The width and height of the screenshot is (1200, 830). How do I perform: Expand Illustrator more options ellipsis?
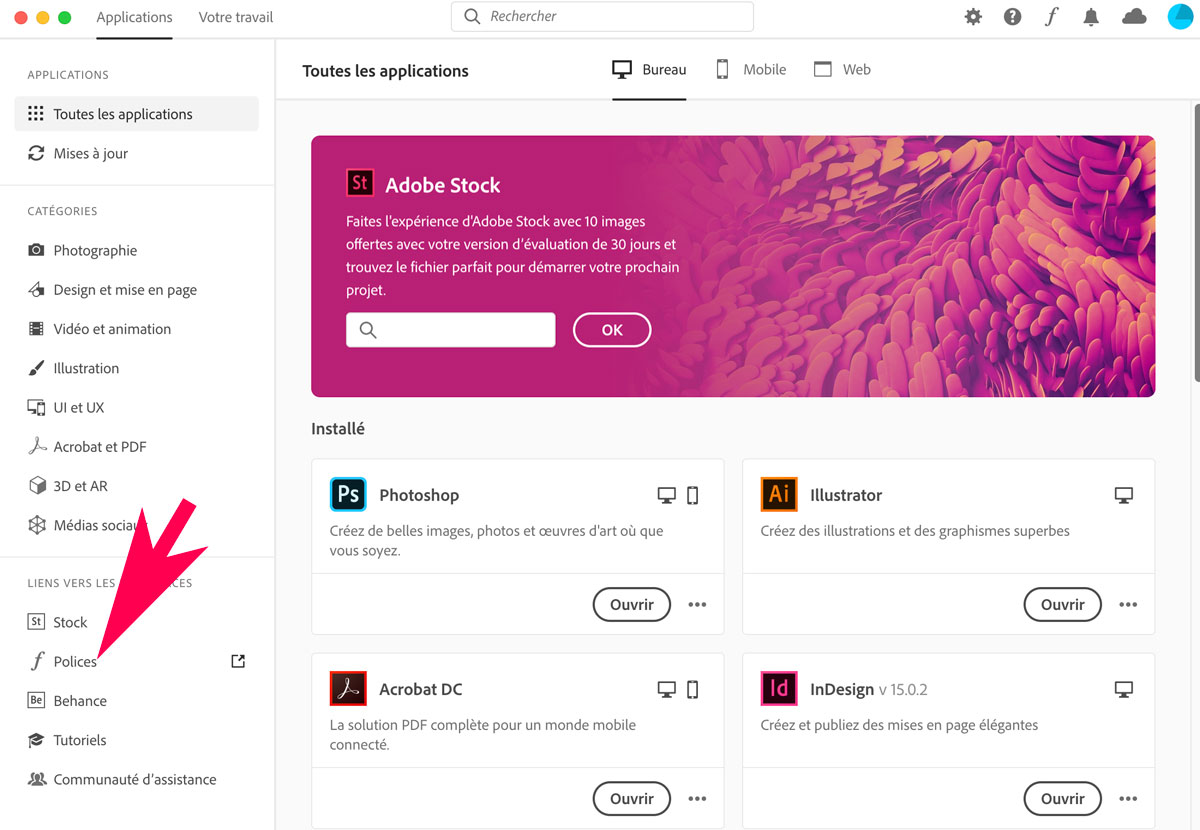(x=1128, y=605)
